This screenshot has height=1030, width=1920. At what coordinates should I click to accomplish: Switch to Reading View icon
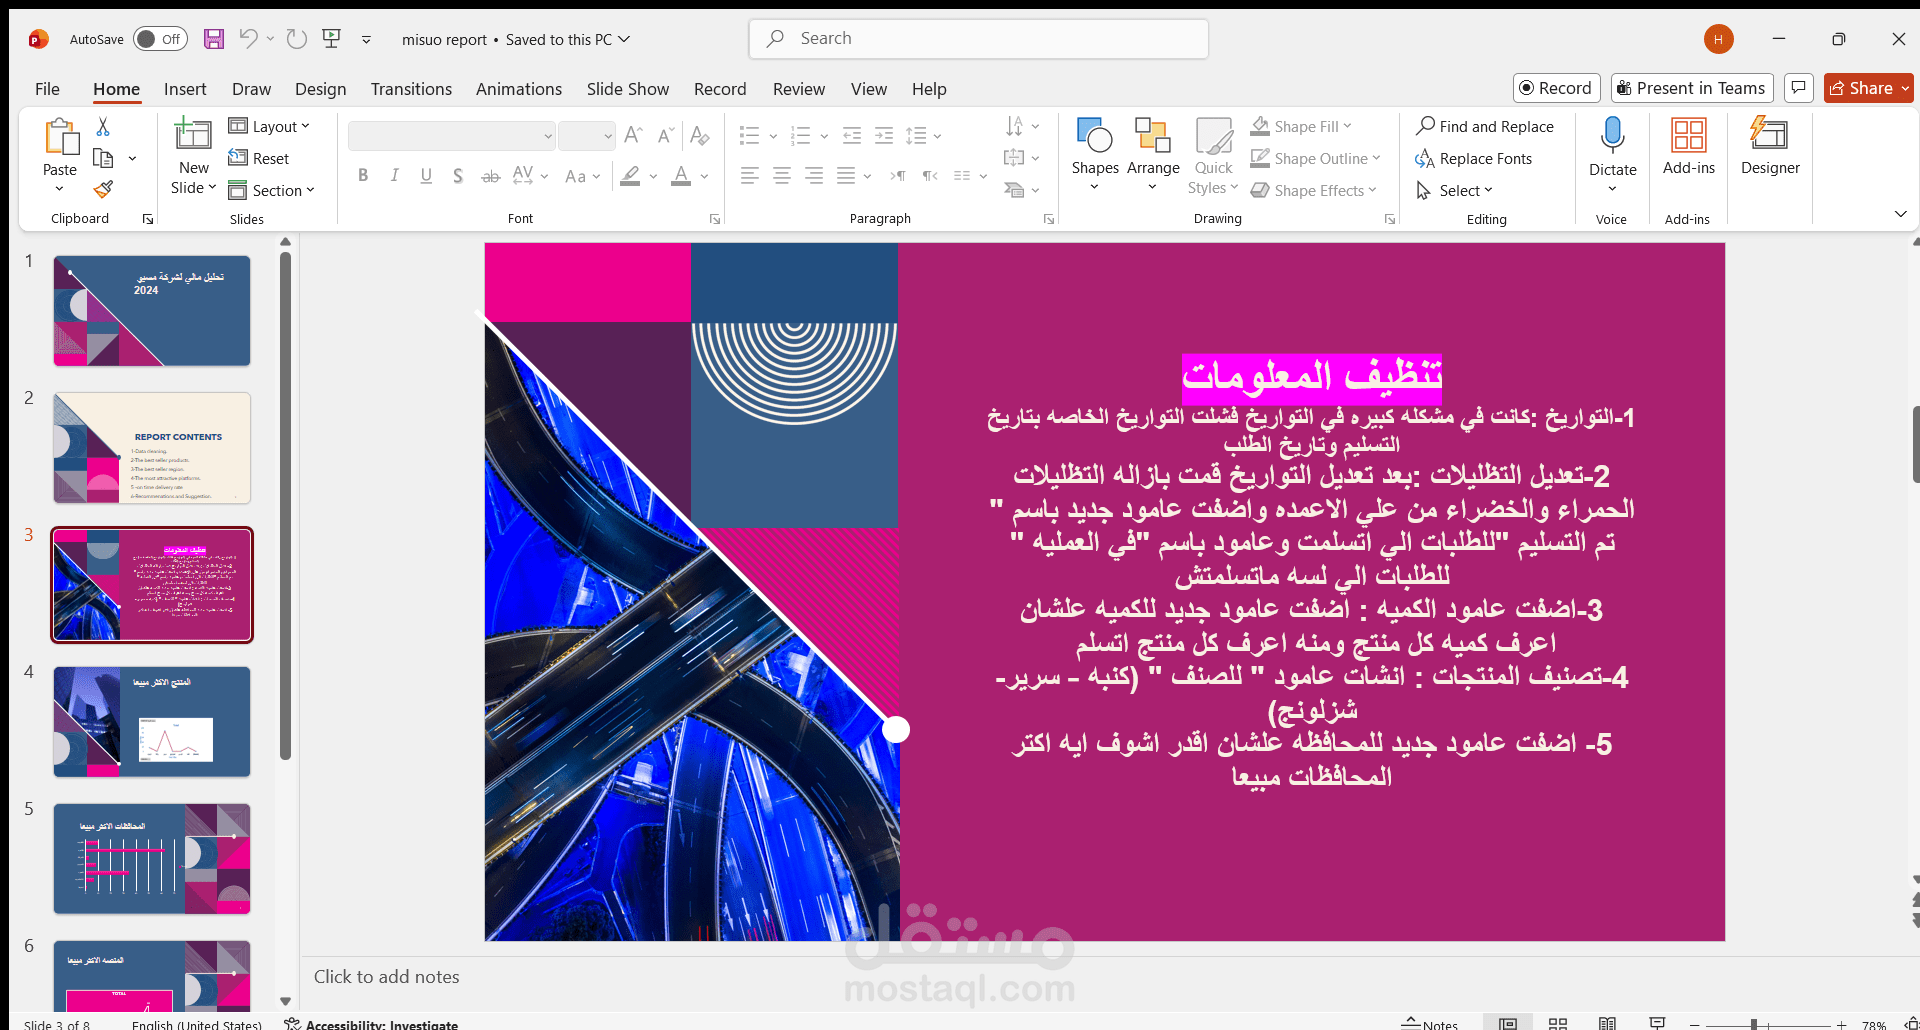tap(1607, 1023)
